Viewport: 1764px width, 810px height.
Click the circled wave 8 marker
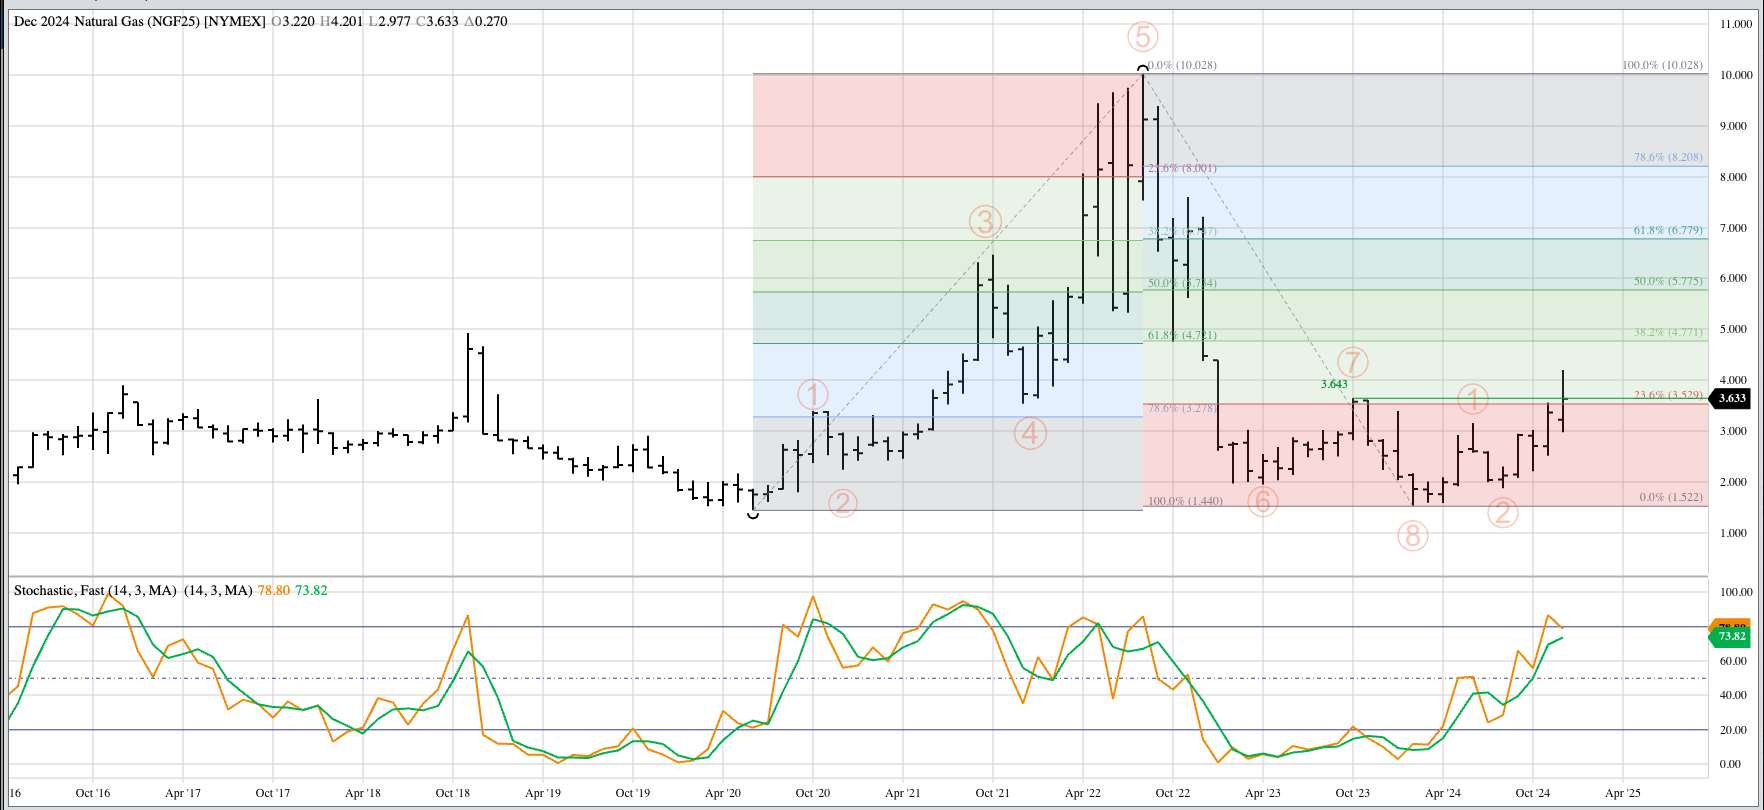click(x=1412, y=536)
